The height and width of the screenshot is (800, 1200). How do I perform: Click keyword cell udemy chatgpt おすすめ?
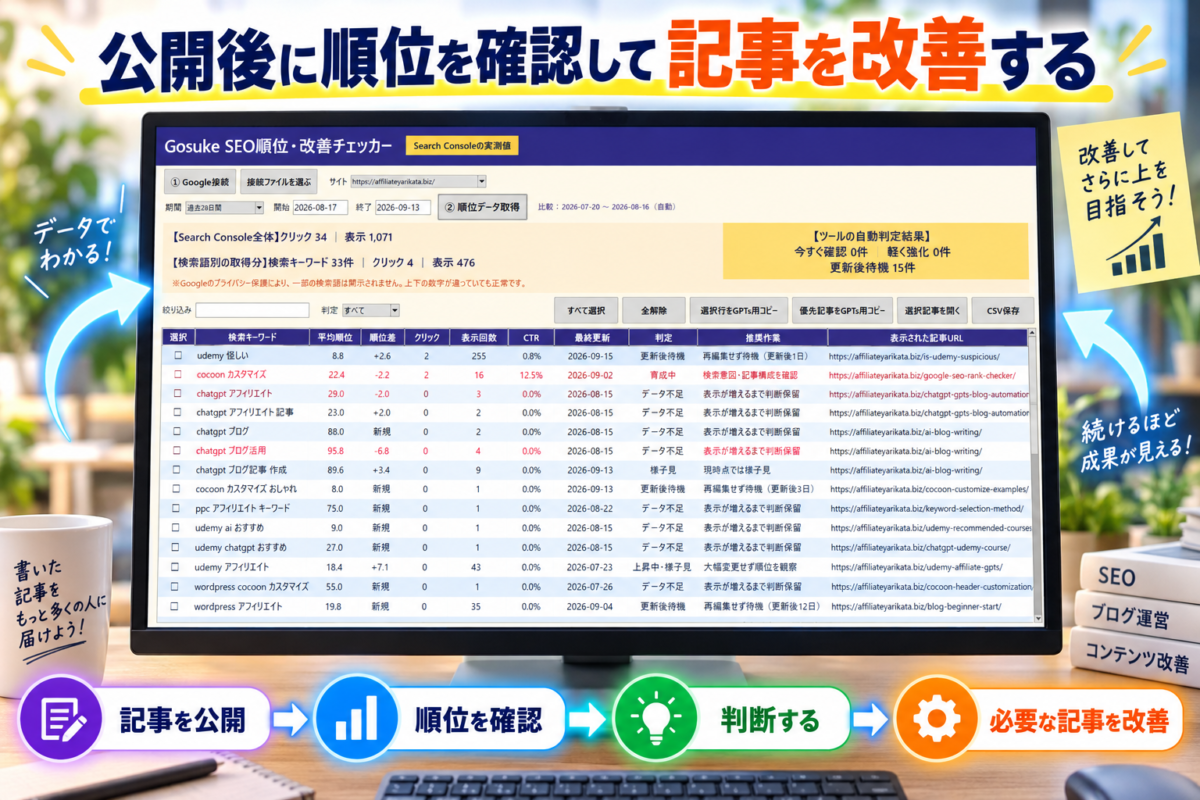point(240,547)
